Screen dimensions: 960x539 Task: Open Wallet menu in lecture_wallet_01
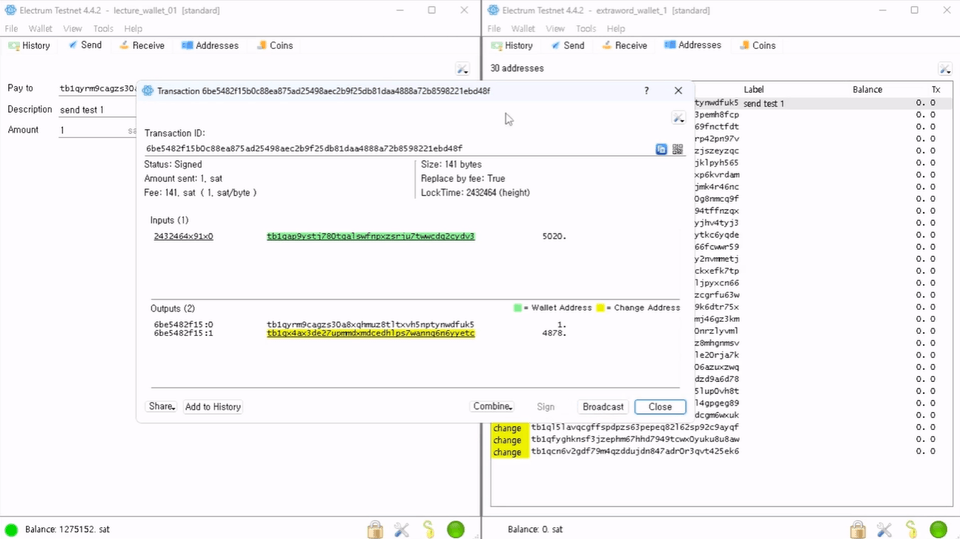pyautogui.click(x=40, y=29)
